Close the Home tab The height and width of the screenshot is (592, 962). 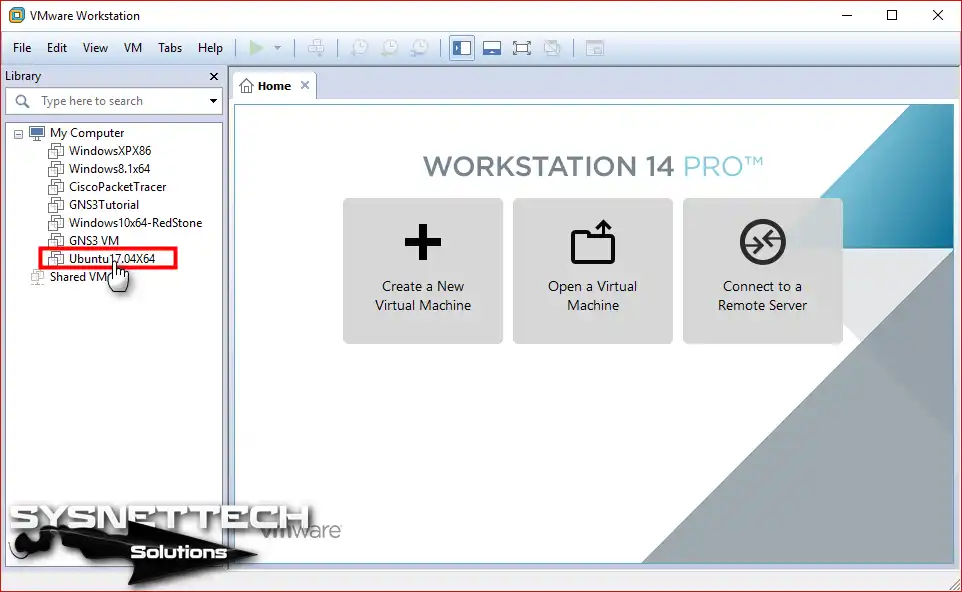click(305, 85)
